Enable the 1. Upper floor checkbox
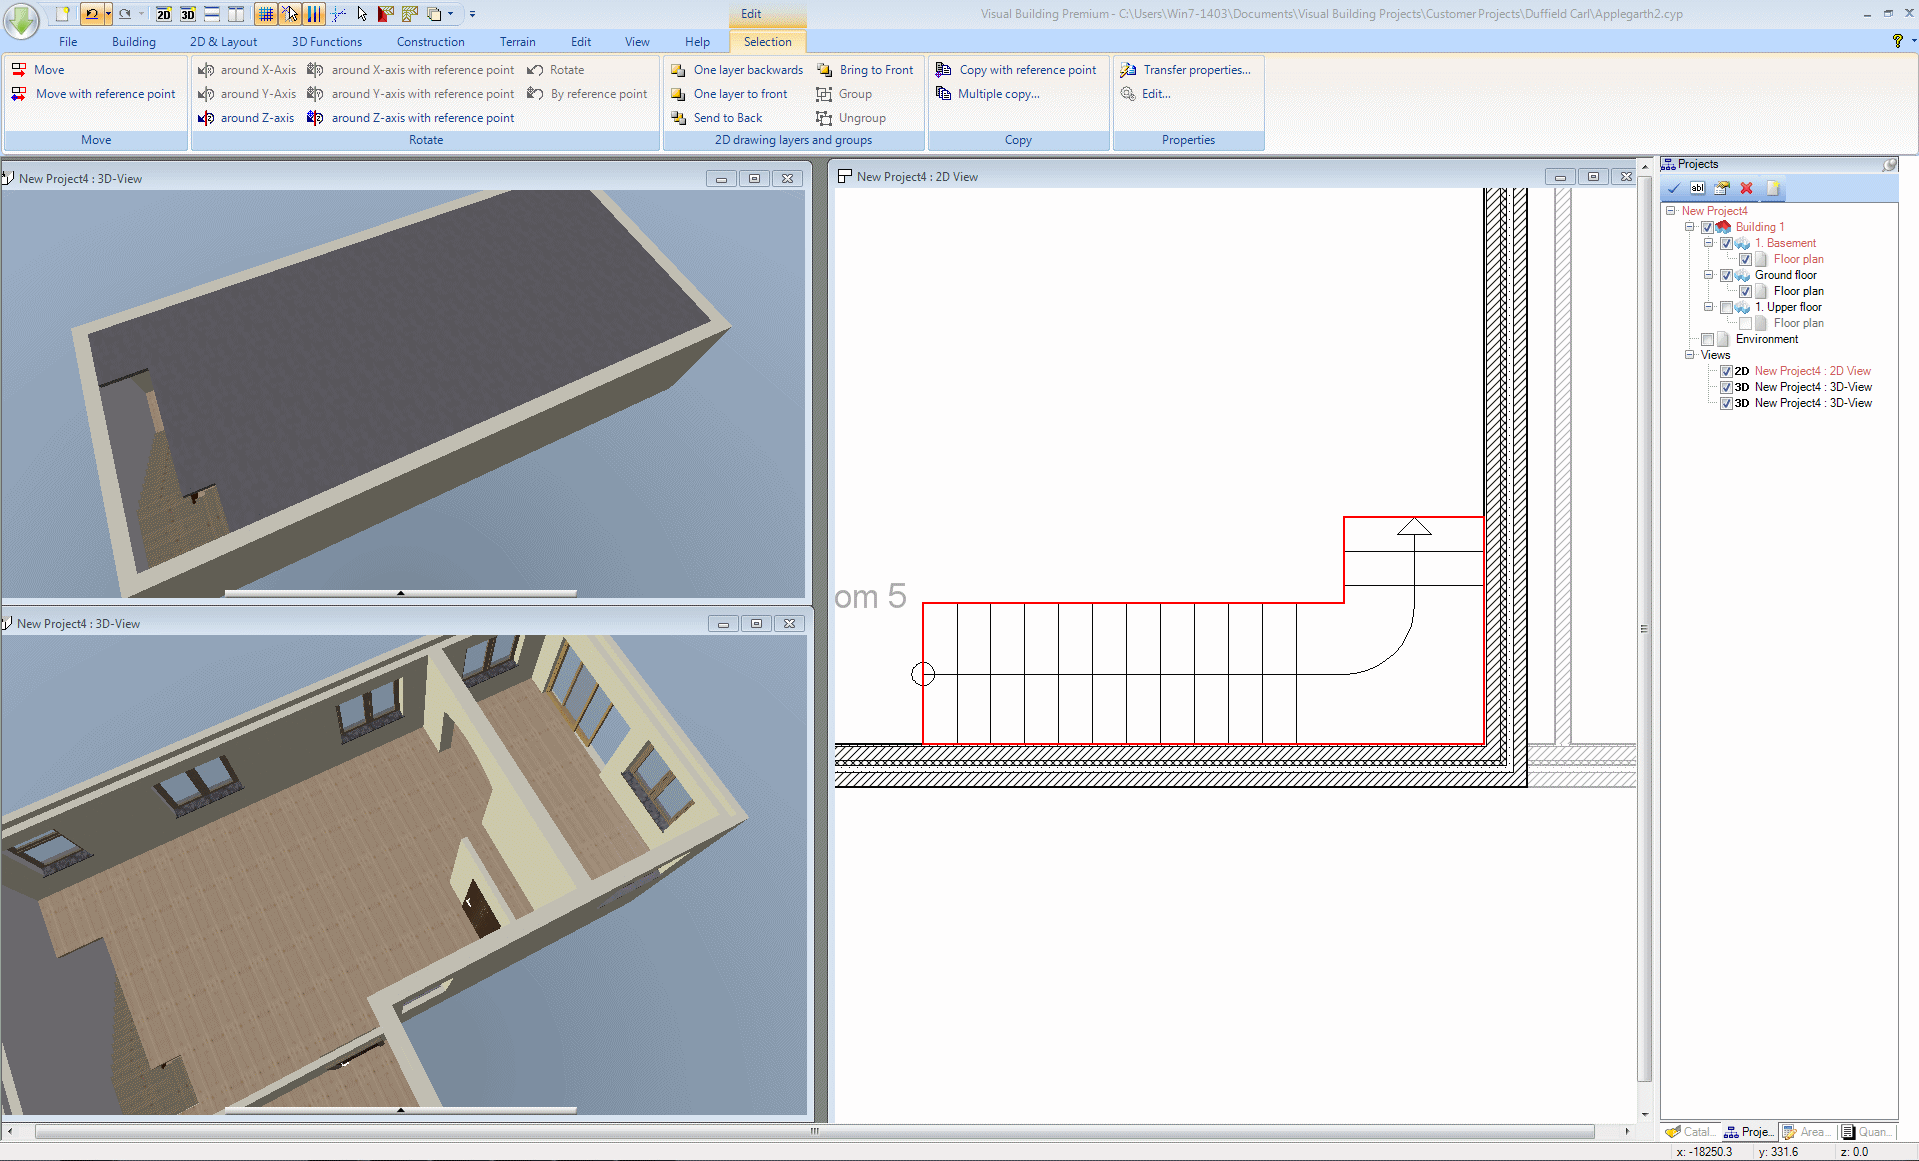This screenshot has width=1919, height=1161. (x=1725, y=307)
